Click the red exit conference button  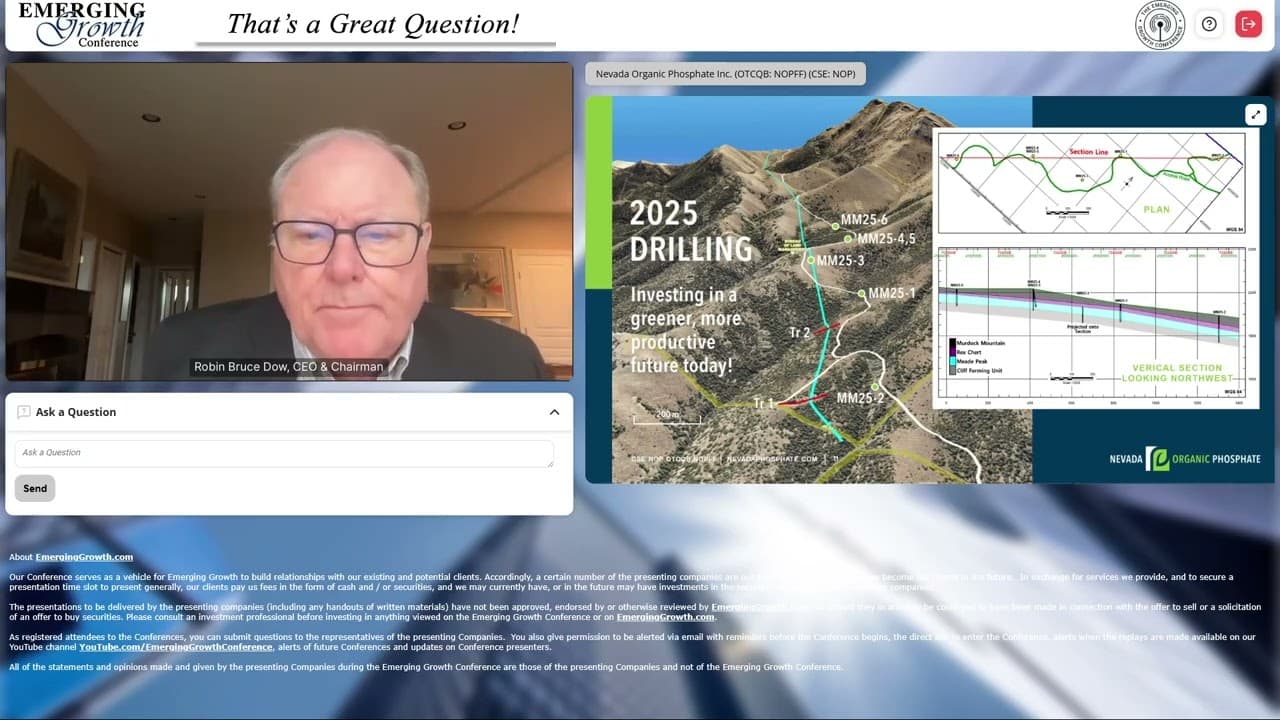click(x=1248, y=24)
